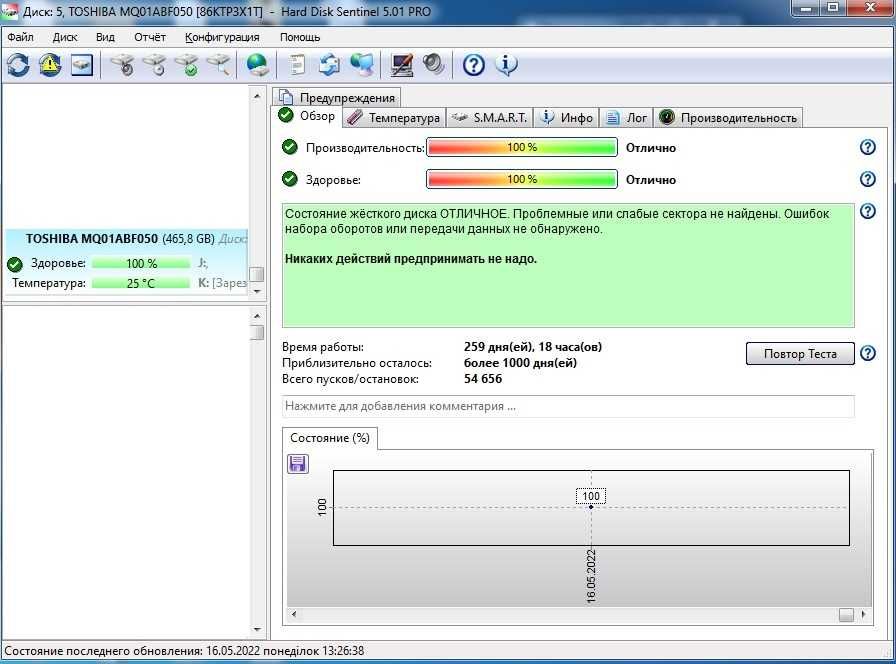Click green check icon beside Здоровье in overview
896x664 pixels.
coord(290,179)
